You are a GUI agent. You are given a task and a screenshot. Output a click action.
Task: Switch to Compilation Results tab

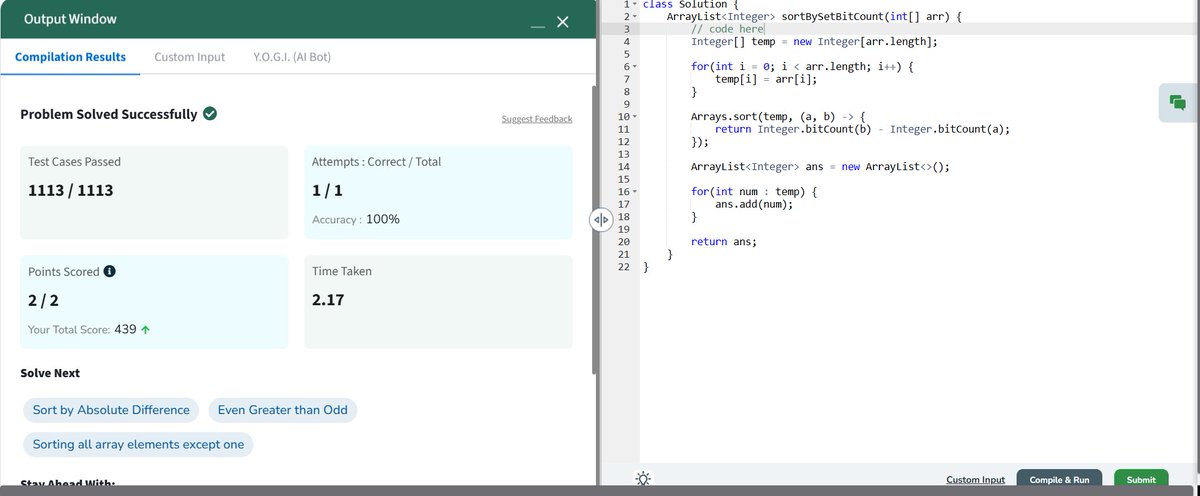[x=70, y=57]
